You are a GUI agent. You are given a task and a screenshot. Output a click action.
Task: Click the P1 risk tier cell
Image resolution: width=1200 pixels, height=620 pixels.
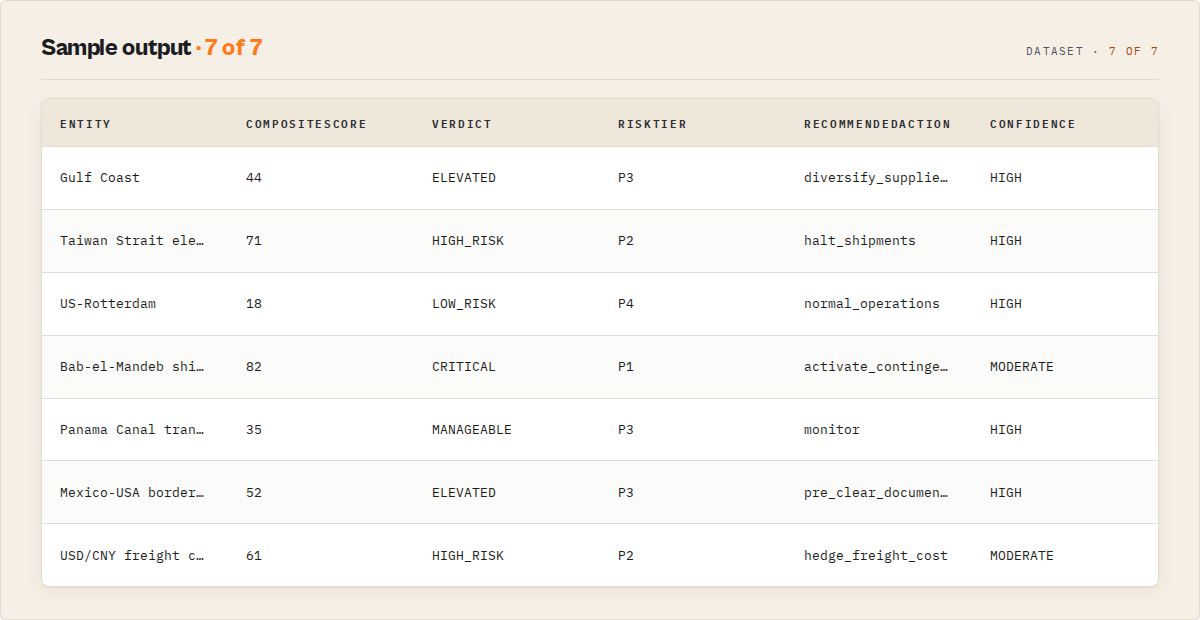tap(626, 367)
